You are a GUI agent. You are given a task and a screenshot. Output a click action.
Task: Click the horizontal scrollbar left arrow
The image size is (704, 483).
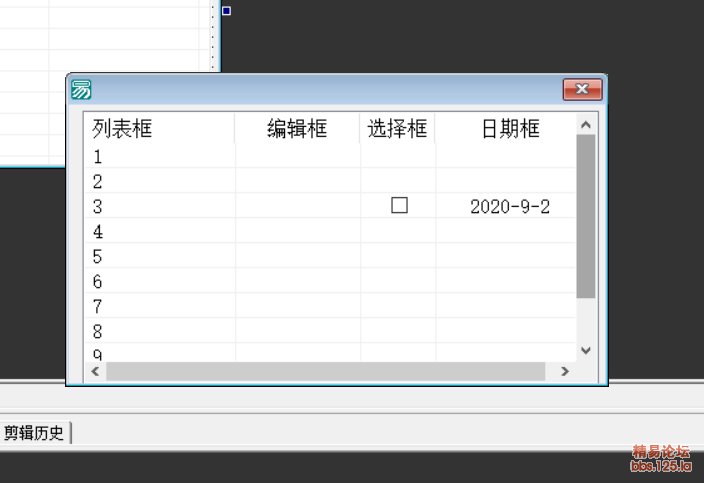(95, 371)
